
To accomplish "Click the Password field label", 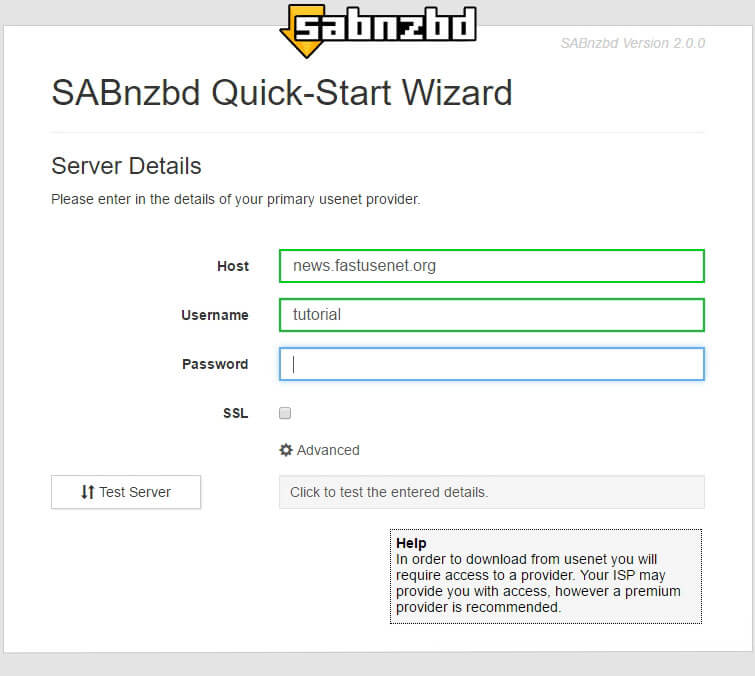I will [215, 364].
